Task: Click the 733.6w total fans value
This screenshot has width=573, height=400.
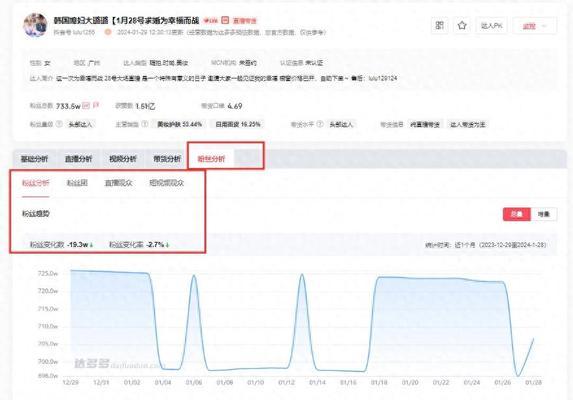Action: 68,106
